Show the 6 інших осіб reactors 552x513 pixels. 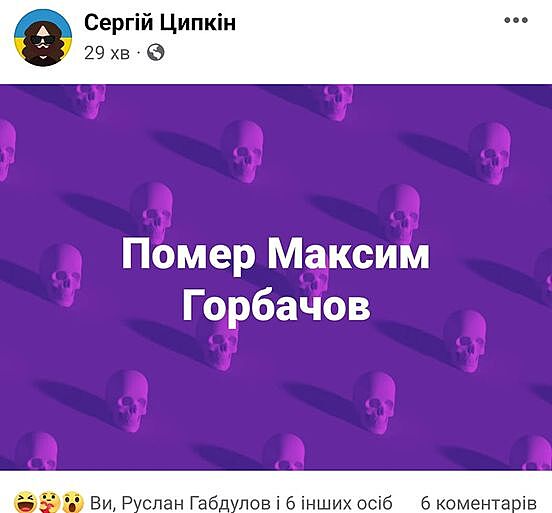pyautogui.click(x=339, y=503)
